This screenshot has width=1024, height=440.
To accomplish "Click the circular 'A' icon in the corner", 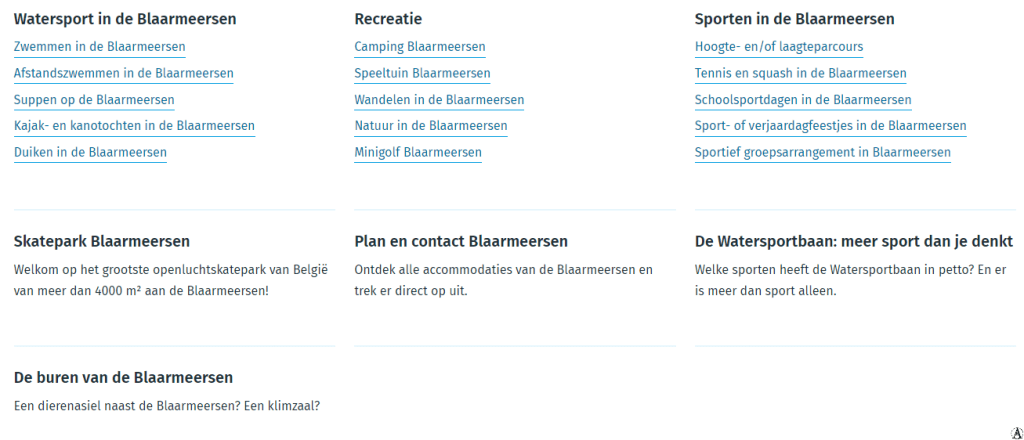I will (x=1017, y=432).
